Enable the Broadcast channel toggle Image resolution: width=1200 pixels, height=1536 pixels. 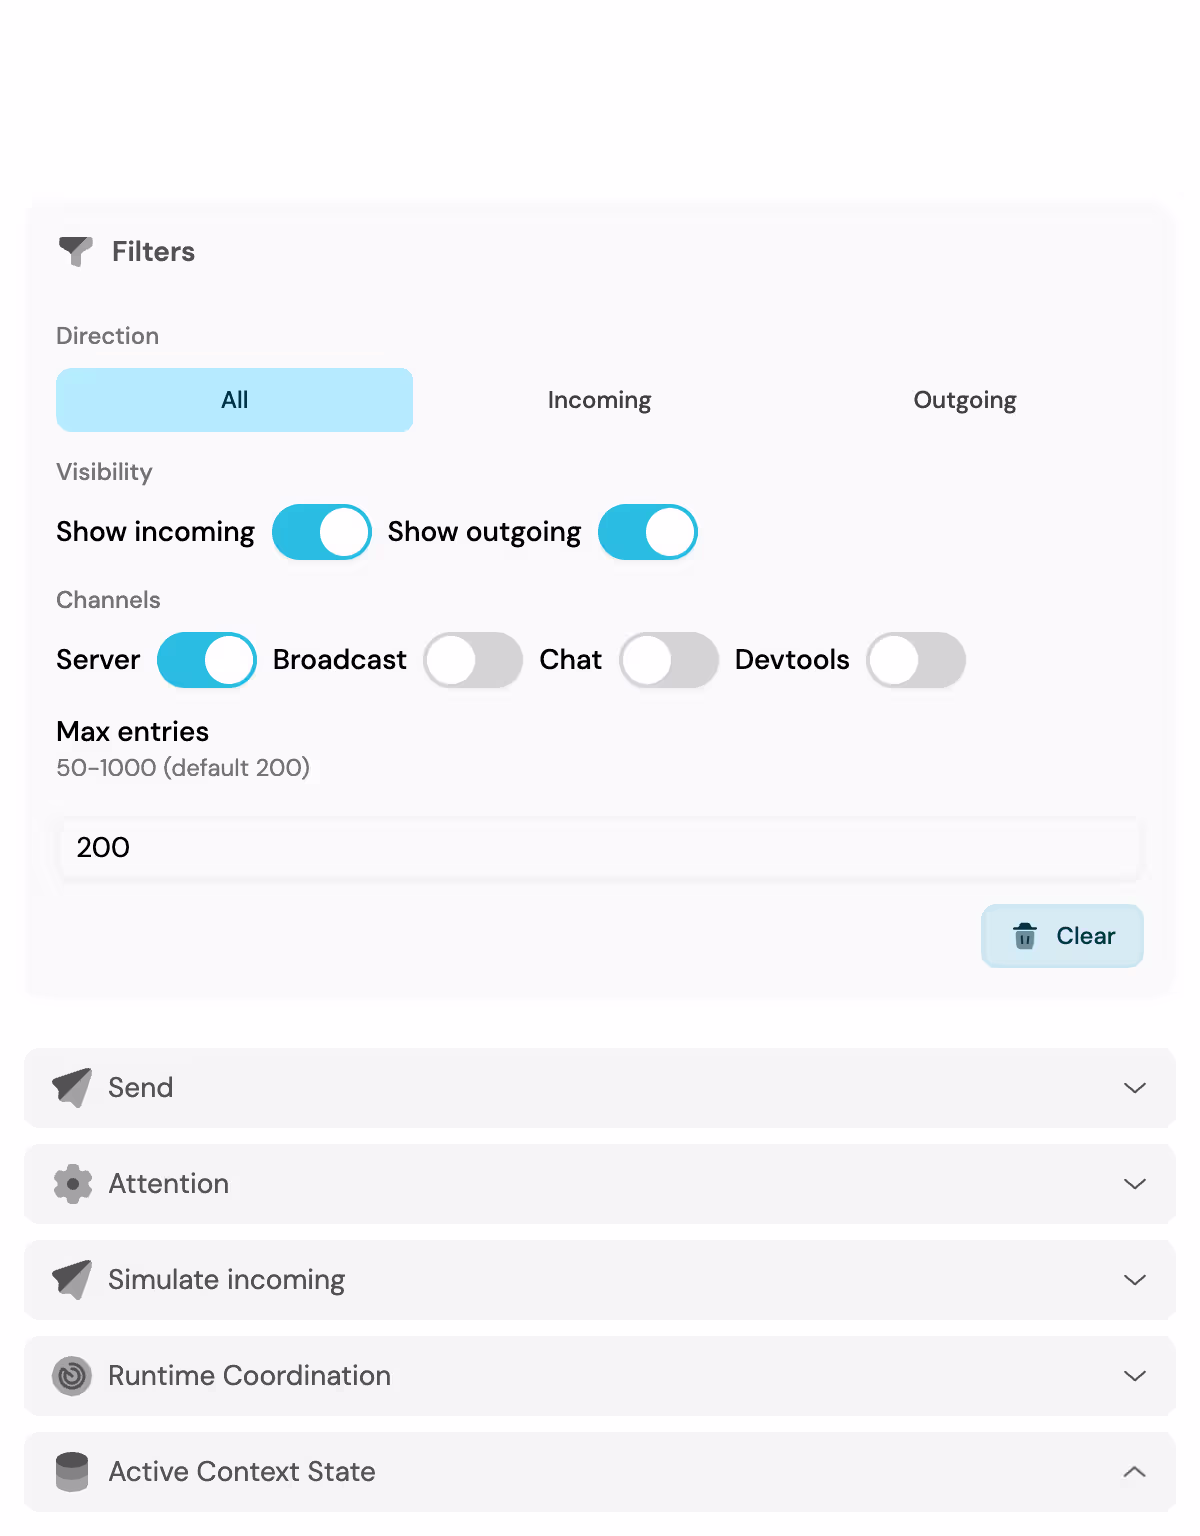[x=473, y=660]
